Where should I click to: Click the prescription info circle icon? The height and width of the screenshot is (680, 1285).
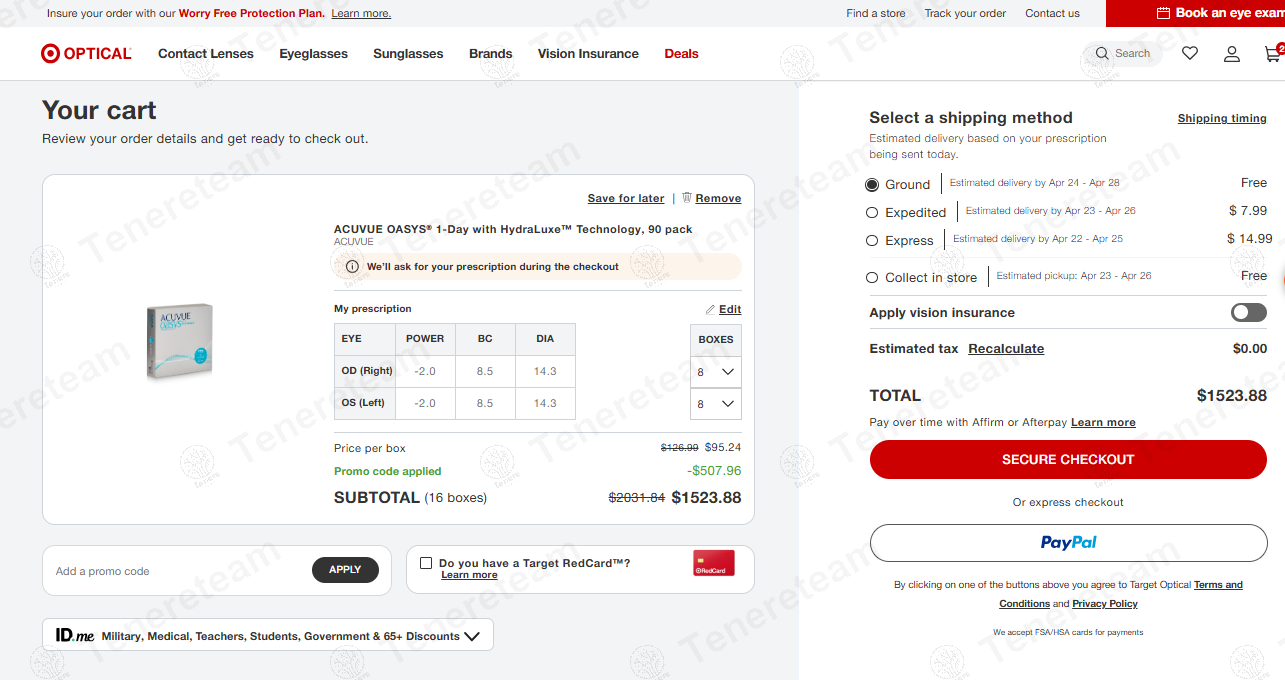(x=352, y=267)
